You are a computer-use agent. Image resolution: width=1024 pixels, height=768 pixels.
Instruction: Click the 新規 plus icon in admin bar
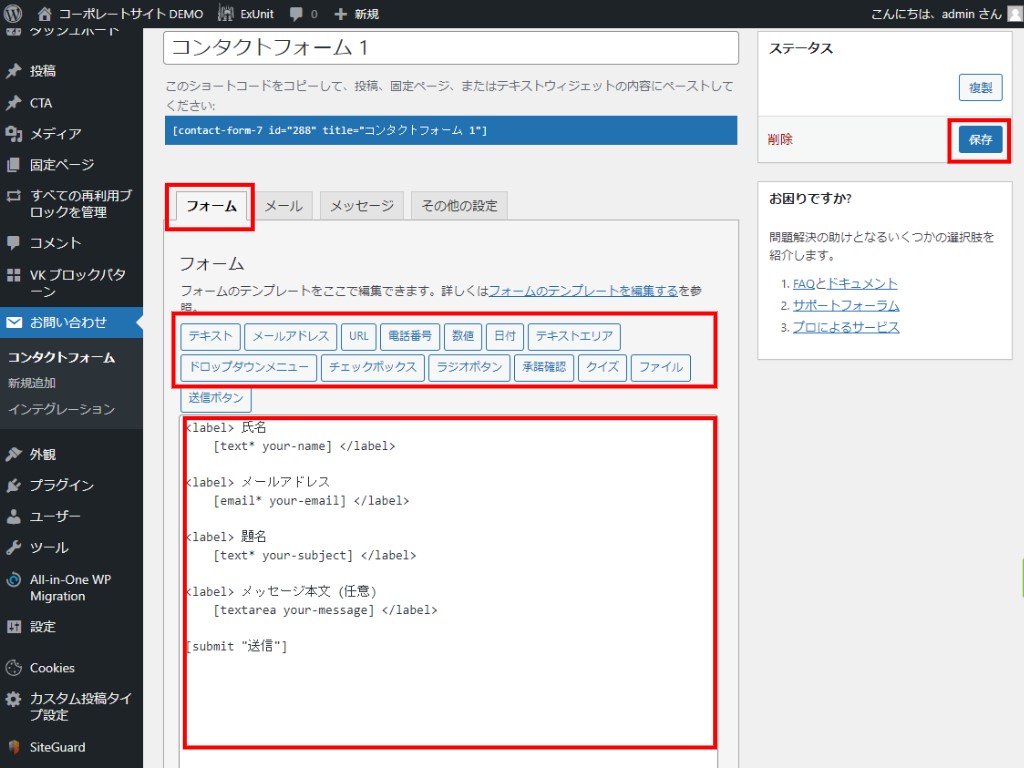pos(341,14)
